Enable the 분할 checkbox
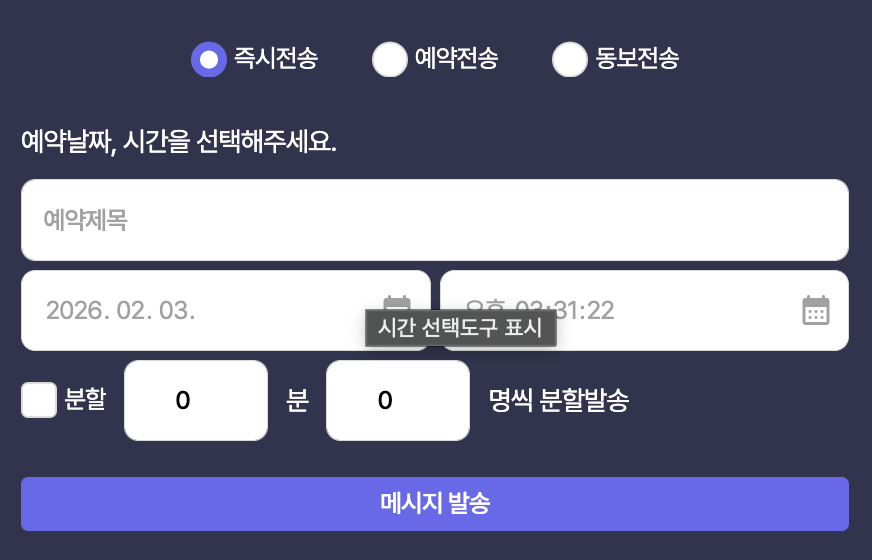This screenshot has height=560, width=872. coord(39,401)
